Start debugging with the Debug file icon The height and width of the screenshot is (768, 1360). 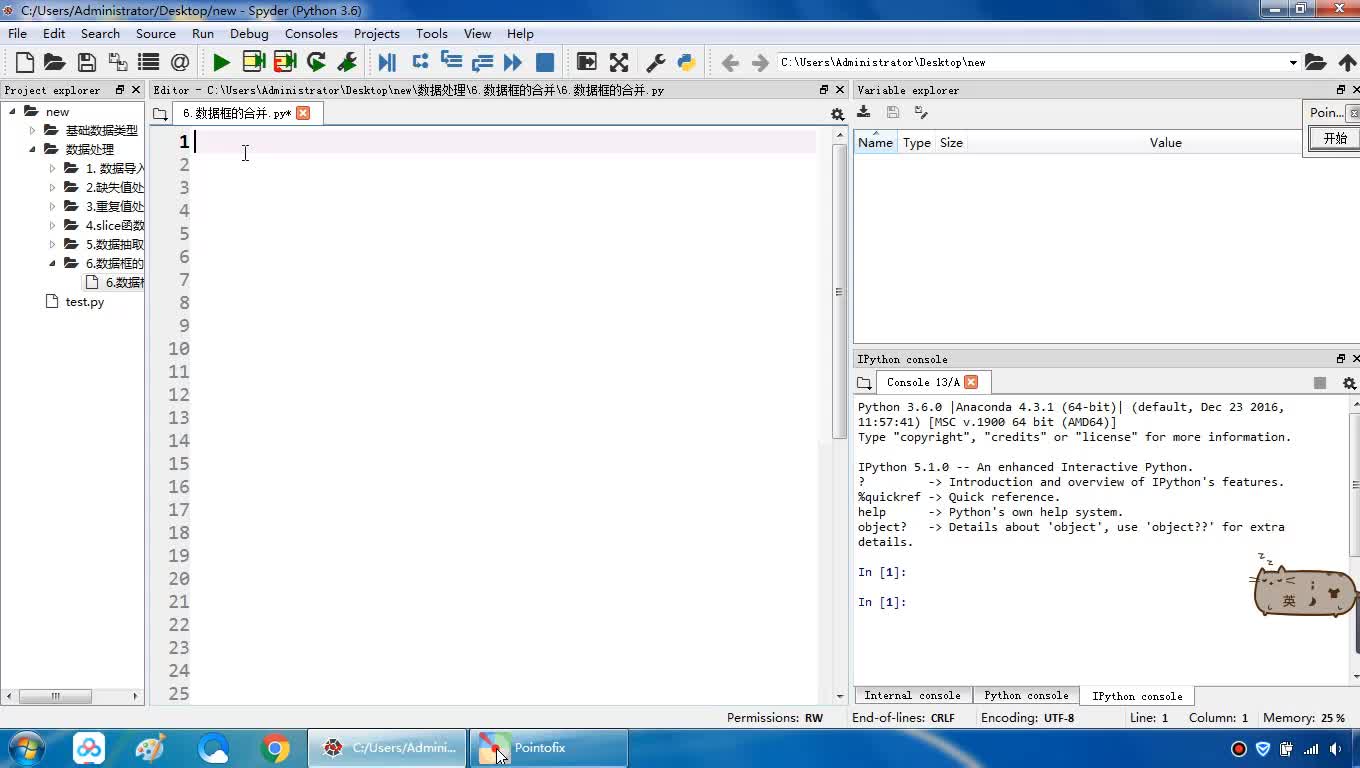point(387,62)
